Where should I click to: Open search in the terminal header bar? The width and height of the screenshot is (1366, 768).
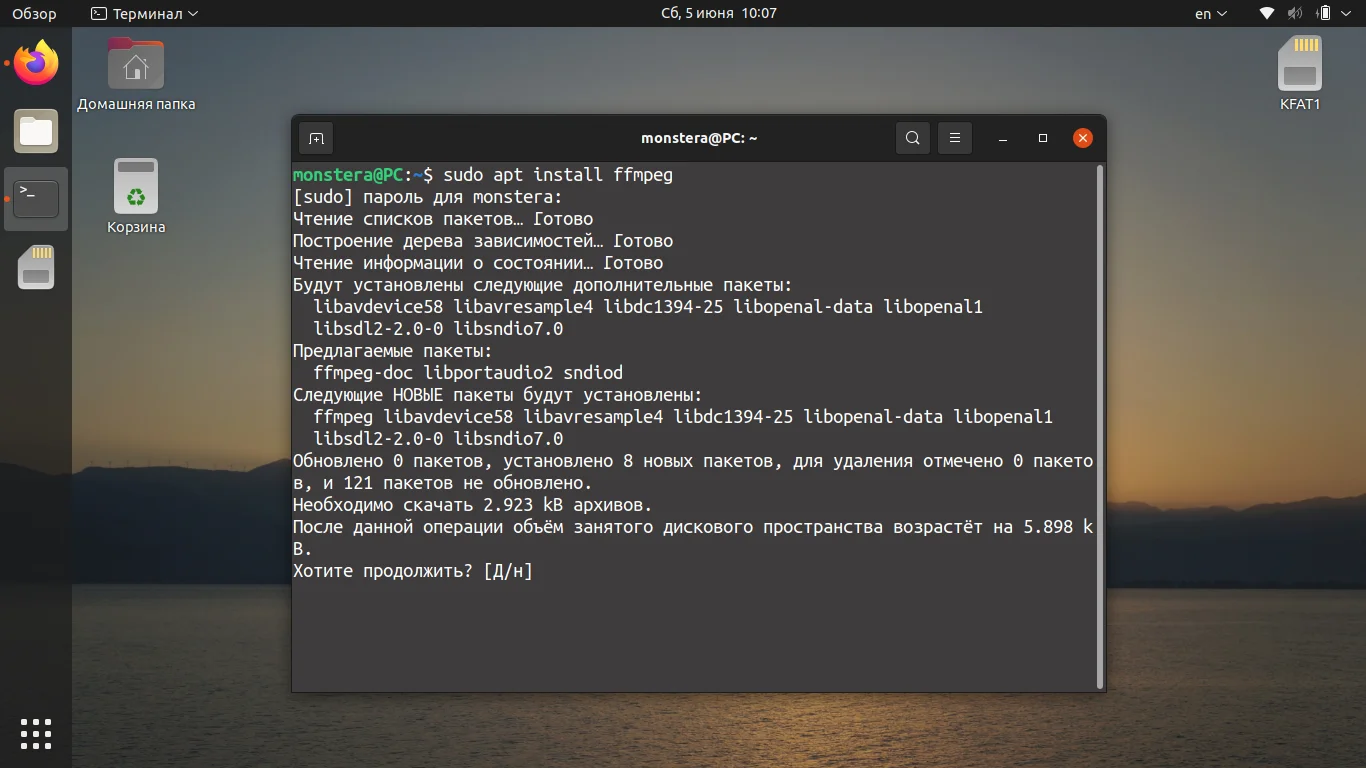pyautogui.click(x=912, y=138)
